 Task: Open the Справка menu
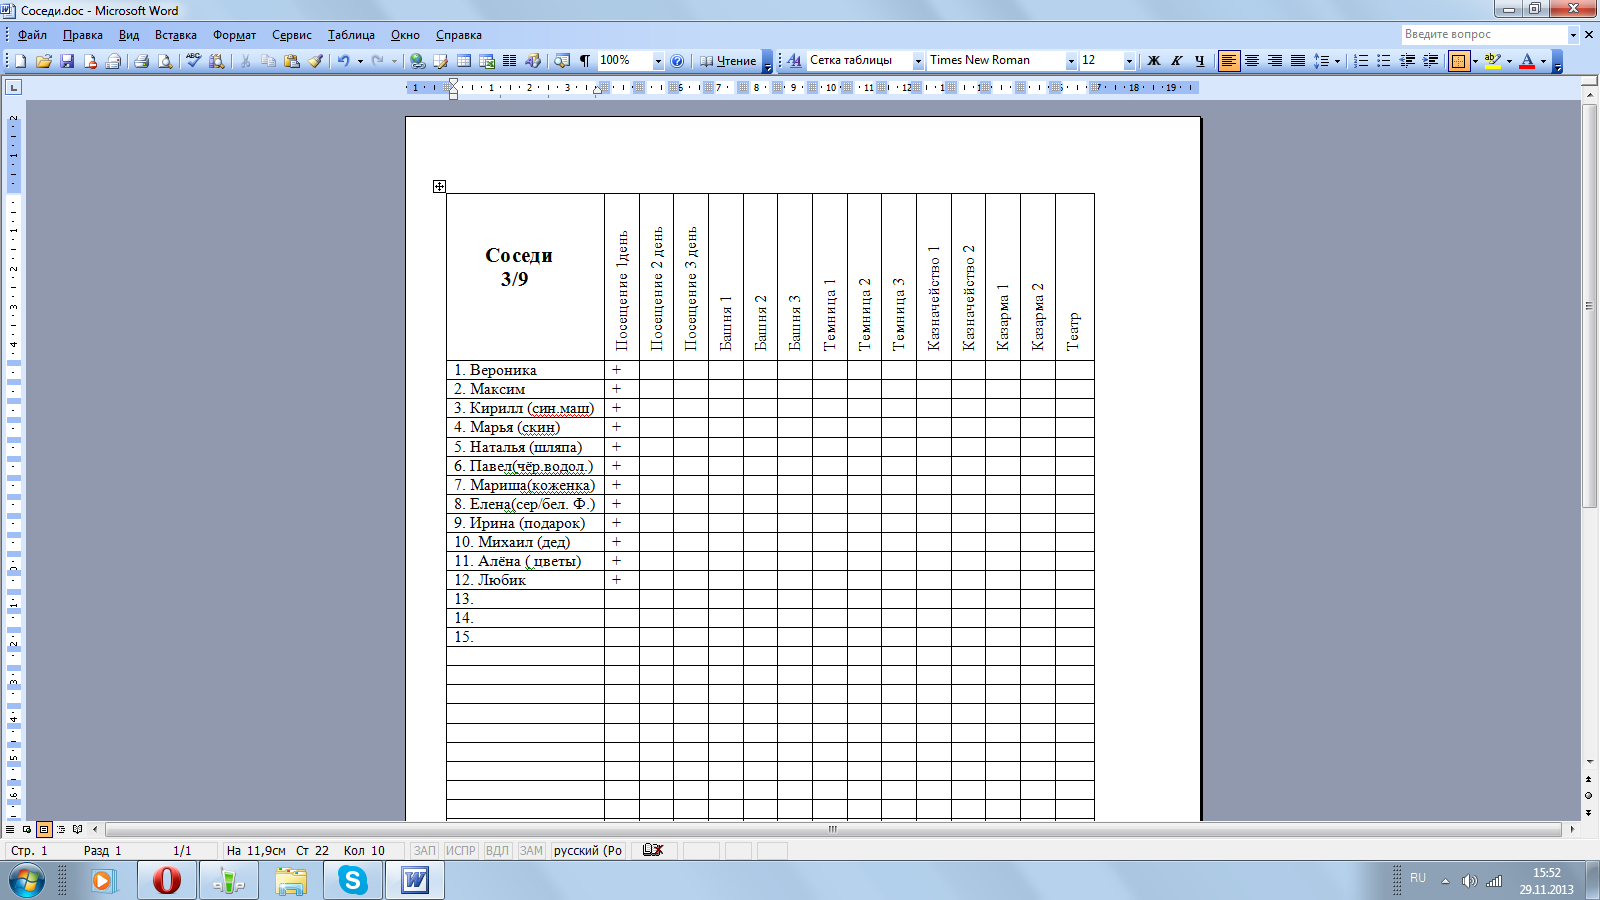tap(459, 35)
